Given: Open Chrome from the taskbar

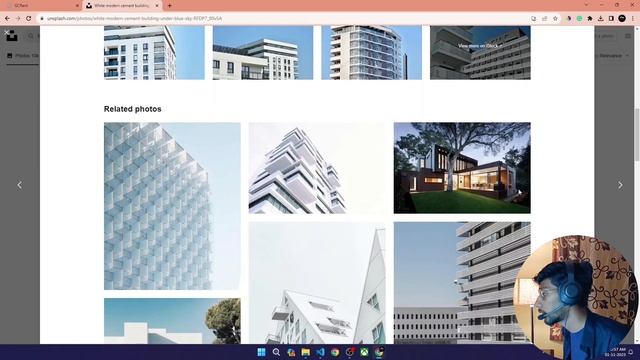Looking at the screenshot, I should (335, 352).
